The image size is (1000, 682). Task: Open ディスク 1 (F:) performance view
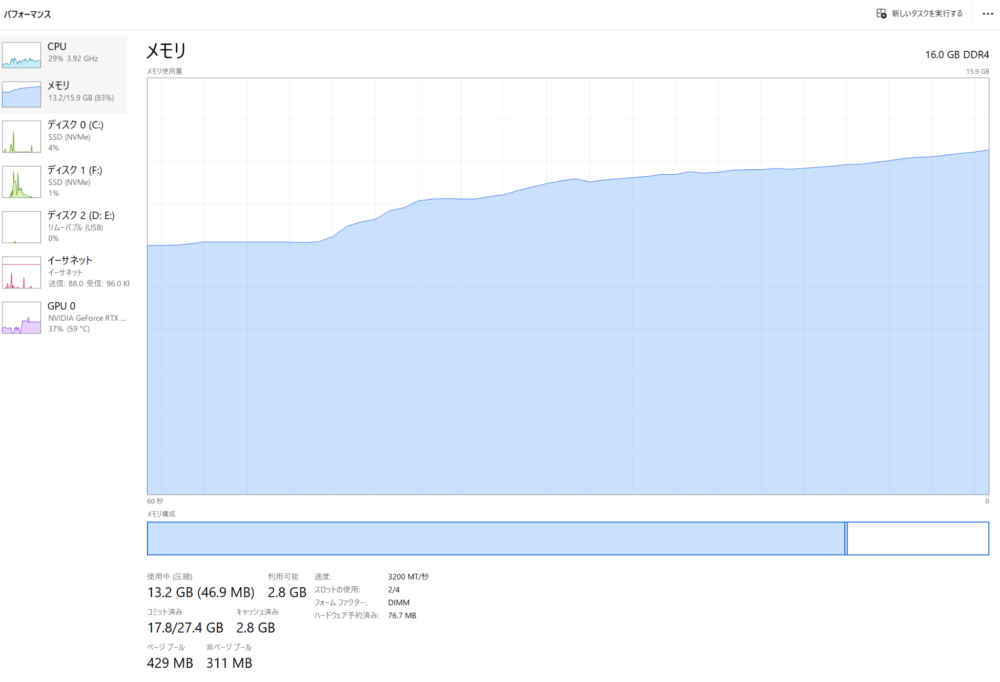[64, 181]
